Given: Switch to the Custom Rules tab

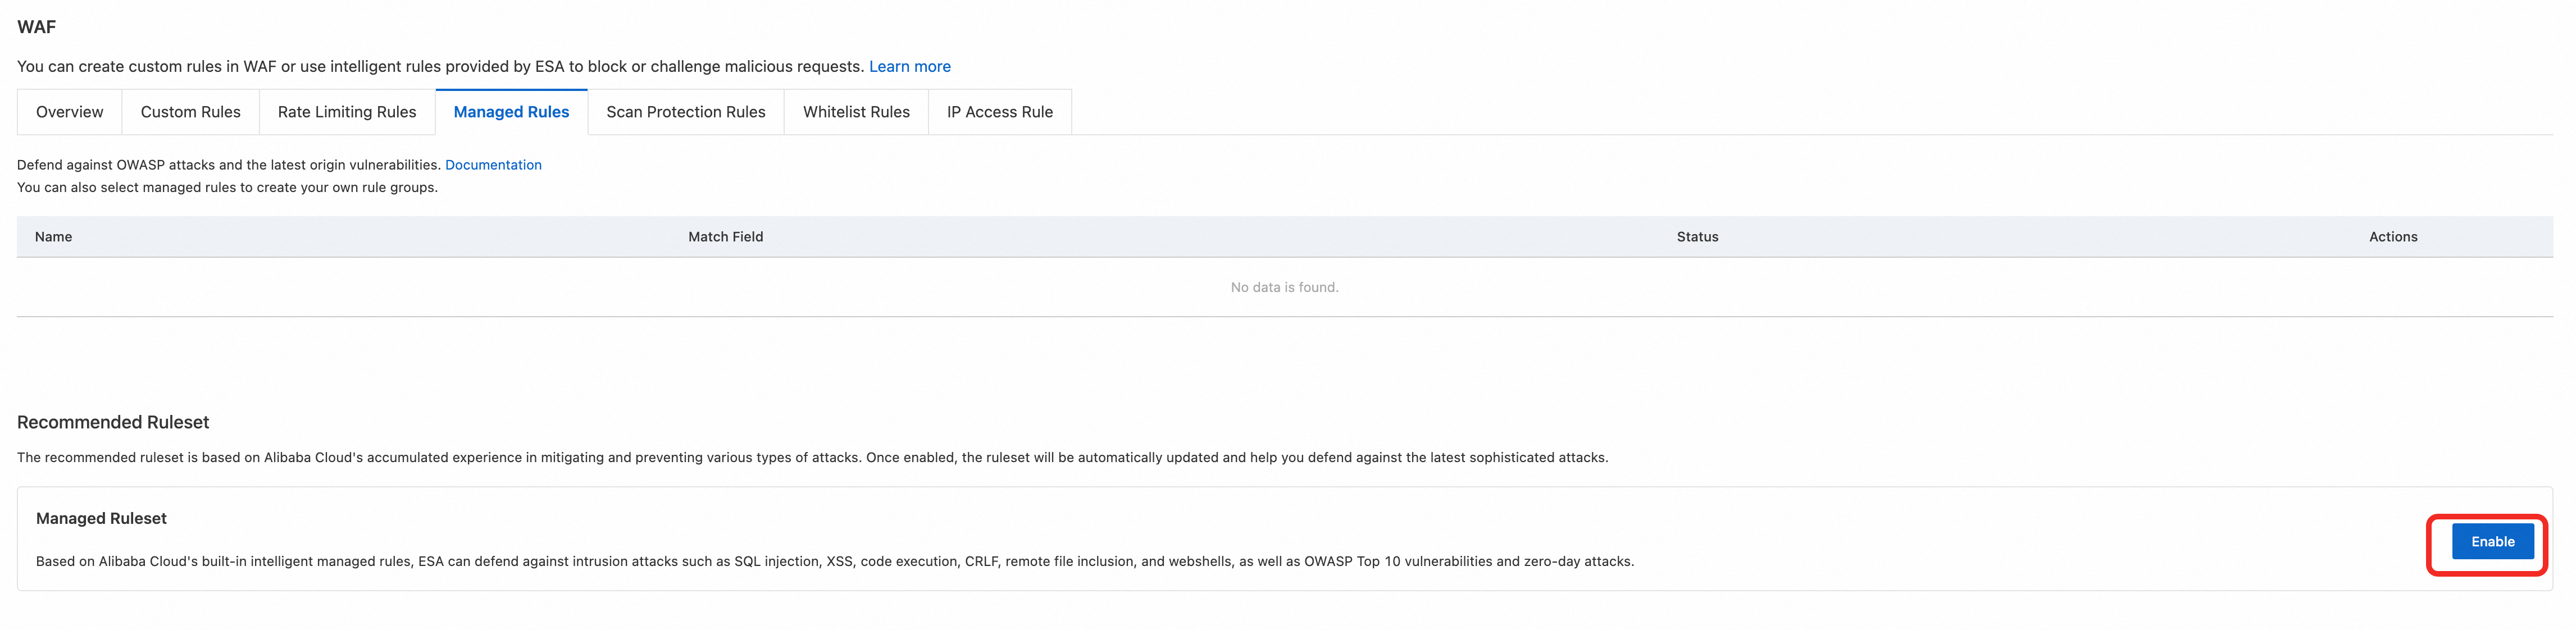Looking at the screenshot, I should (190, 112).
